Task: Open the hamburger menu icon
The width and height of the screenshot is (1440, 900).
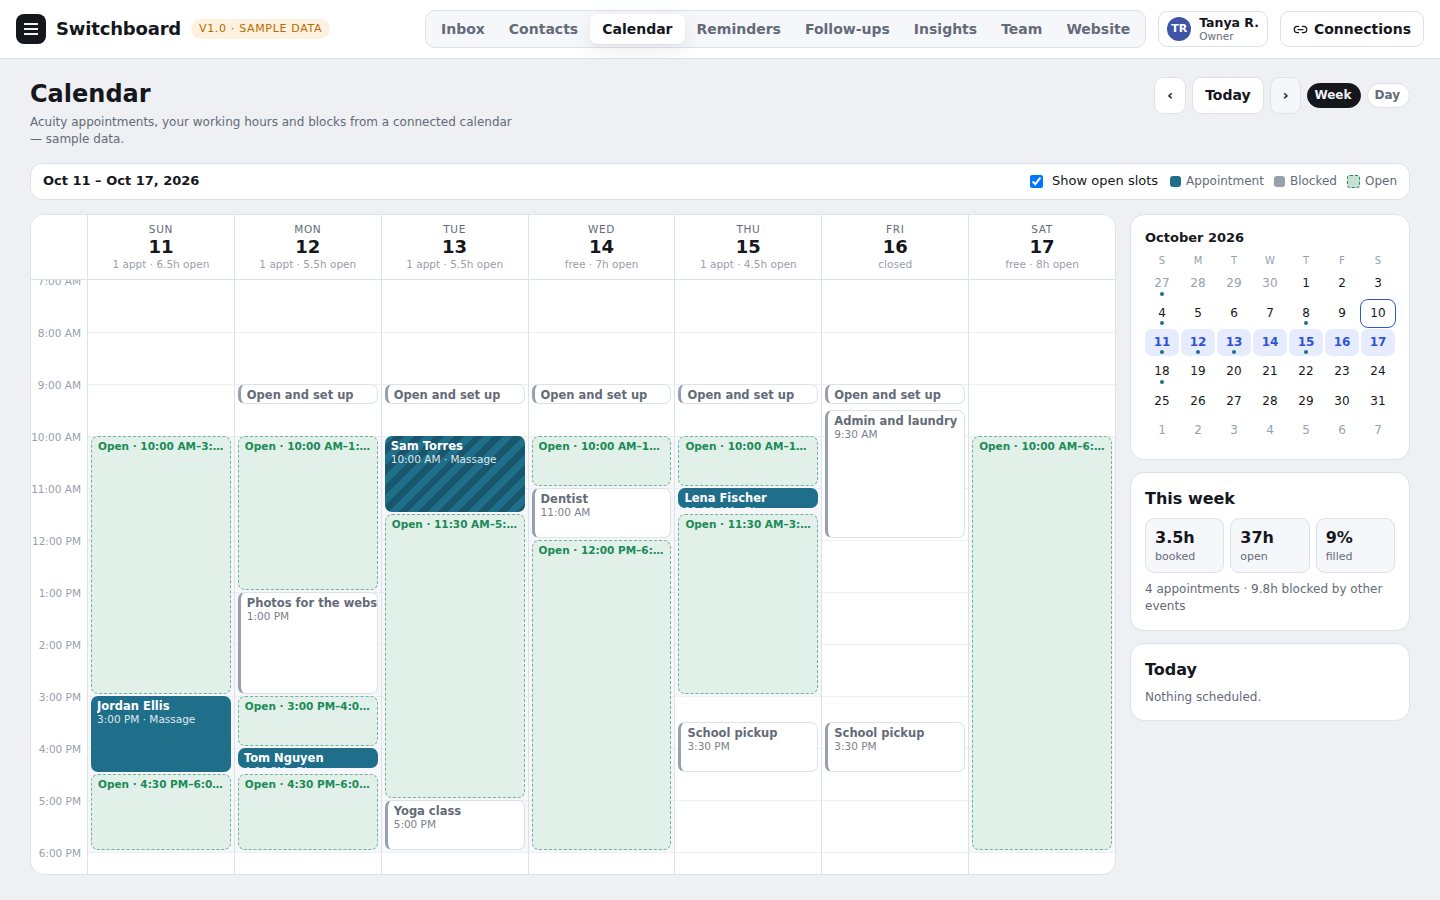Action: (31, 29)
